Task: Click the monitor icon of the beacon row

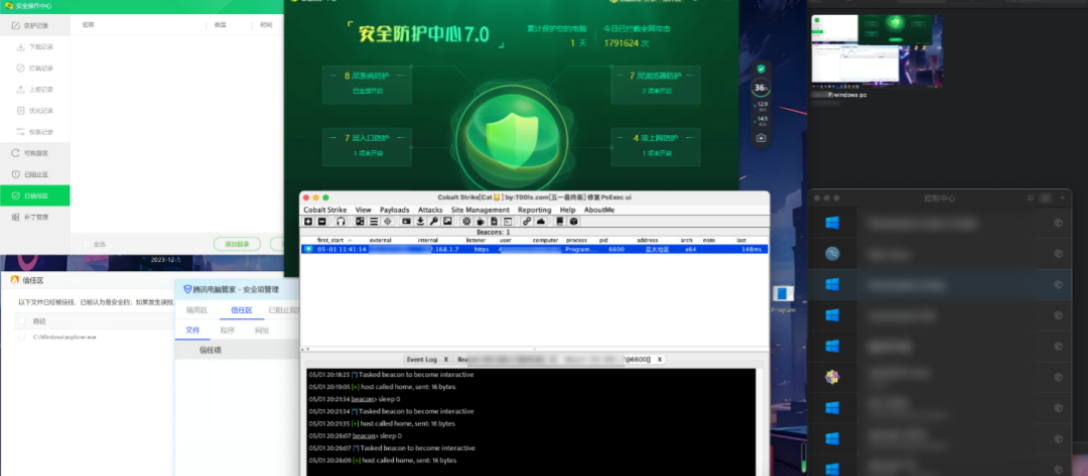Action: (308, 249)
